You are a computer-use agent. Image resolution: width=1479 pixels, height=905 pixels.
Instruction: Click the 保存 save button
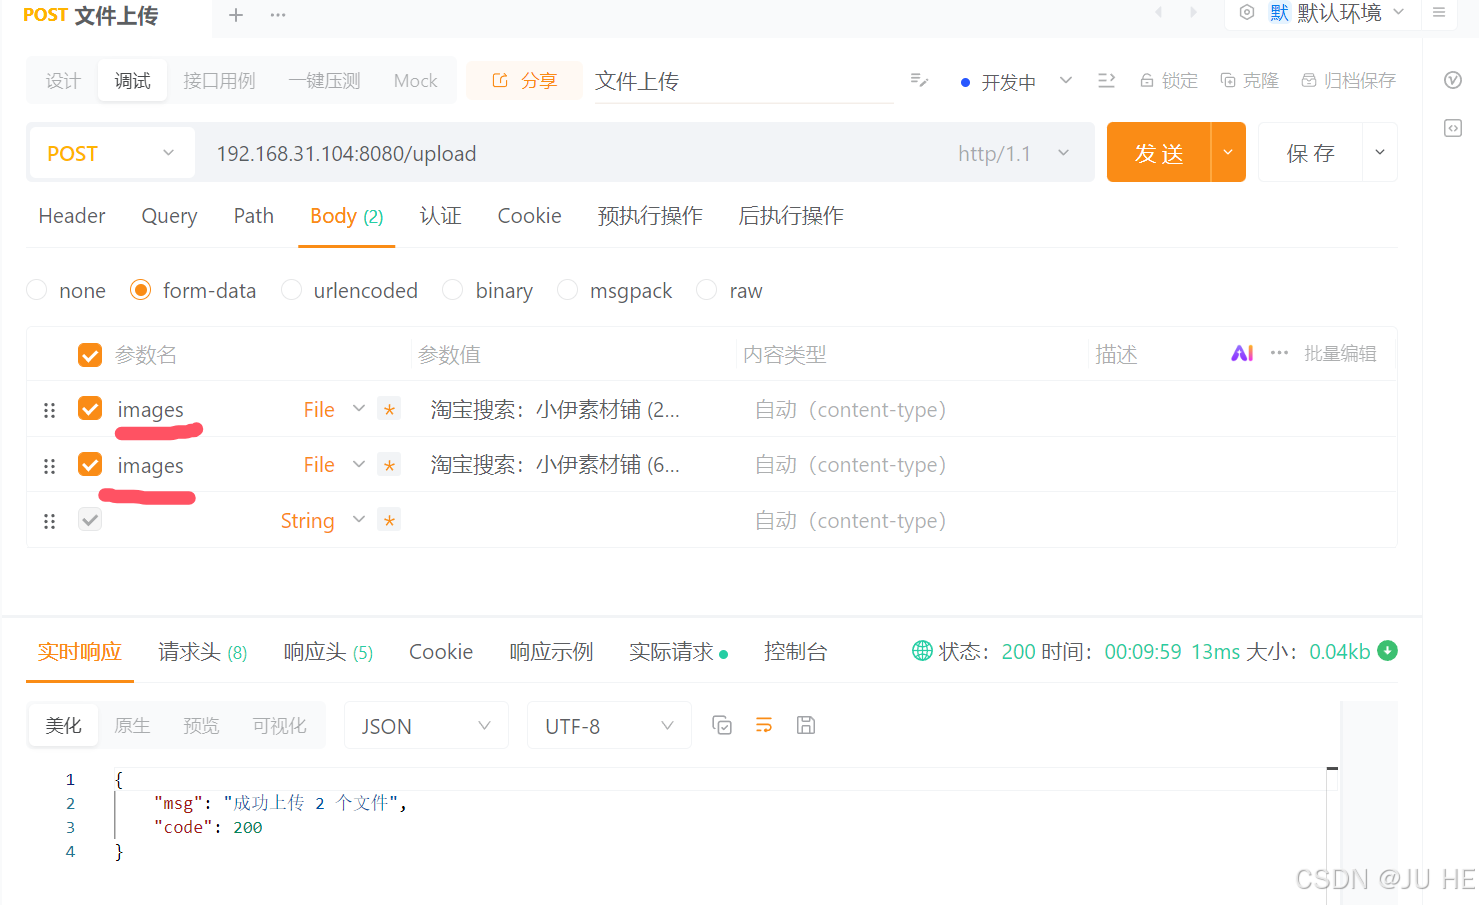(x=1311, y=152)
